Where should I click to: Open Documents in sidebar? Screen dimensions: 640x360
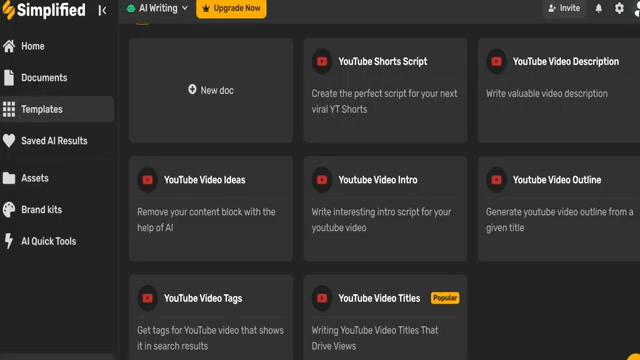coord(57,78)
